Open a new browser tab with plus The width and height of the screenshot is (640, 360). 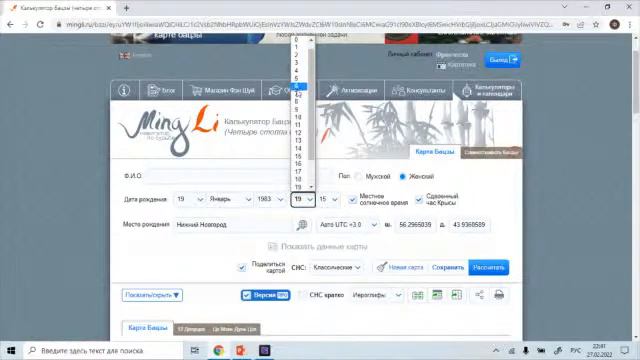point(126,8)
